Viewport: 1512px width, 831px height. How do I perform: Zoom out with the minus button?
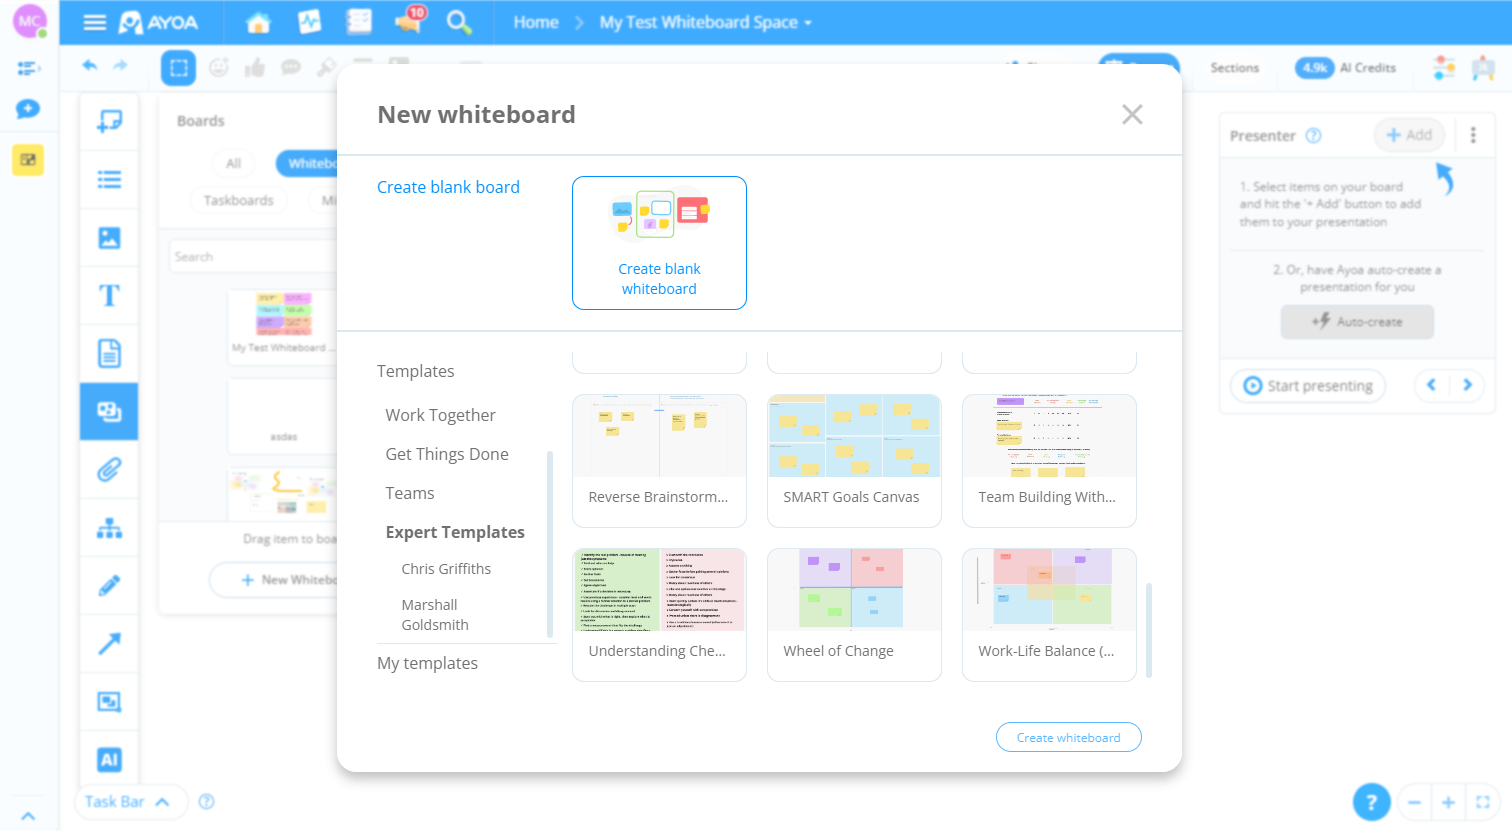point(1414,802)
